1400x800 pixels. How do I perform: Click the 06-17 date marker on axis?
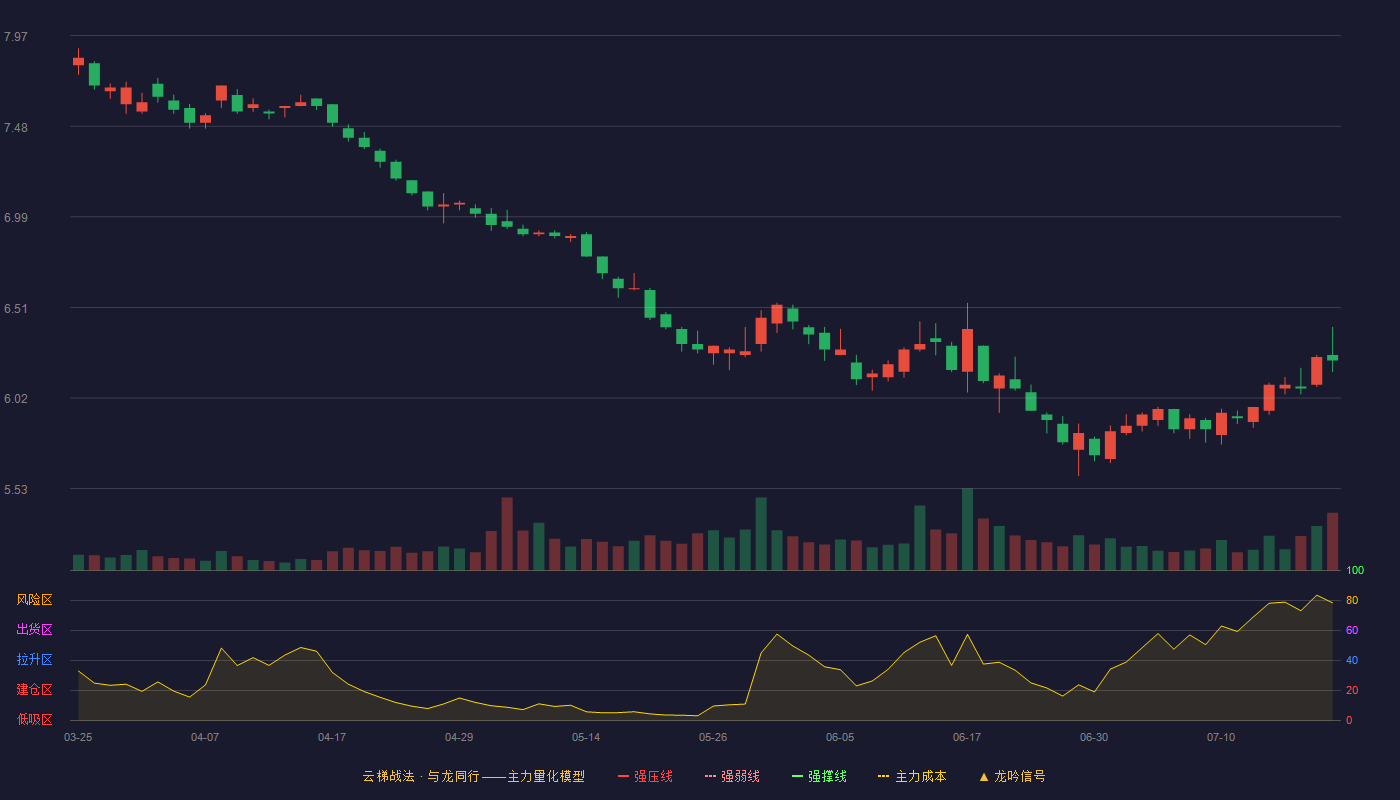[967, 737]
